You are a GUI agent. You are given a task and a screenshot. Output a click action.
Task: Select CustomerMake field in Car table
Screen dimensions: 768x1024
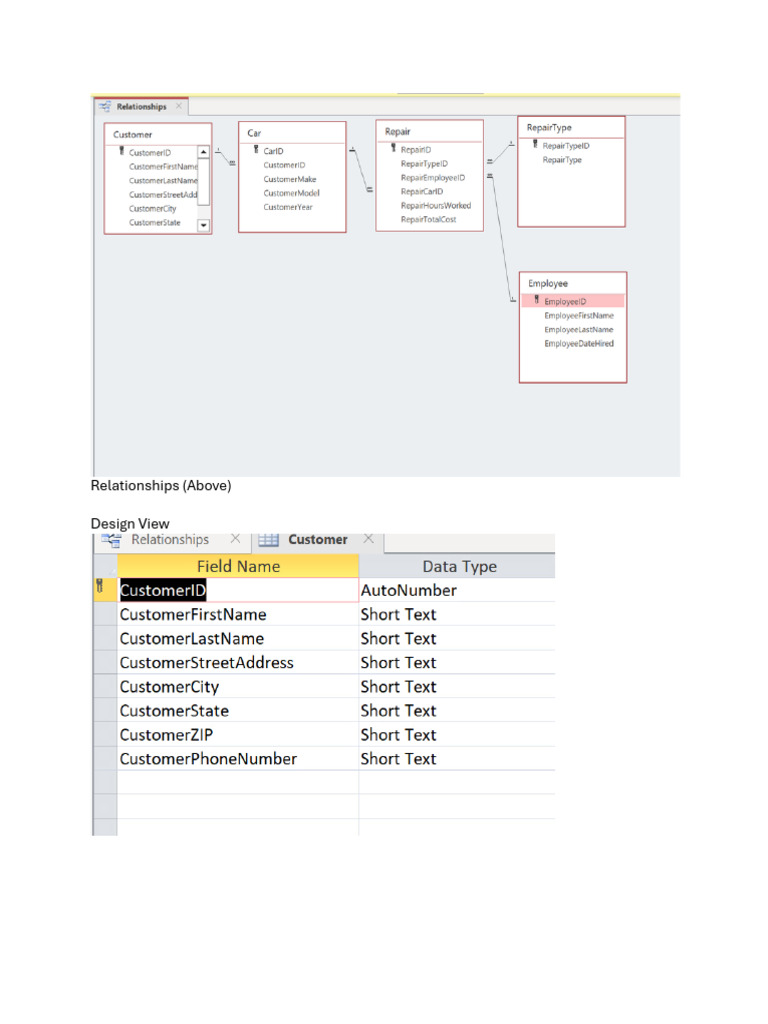coord(290,179)
